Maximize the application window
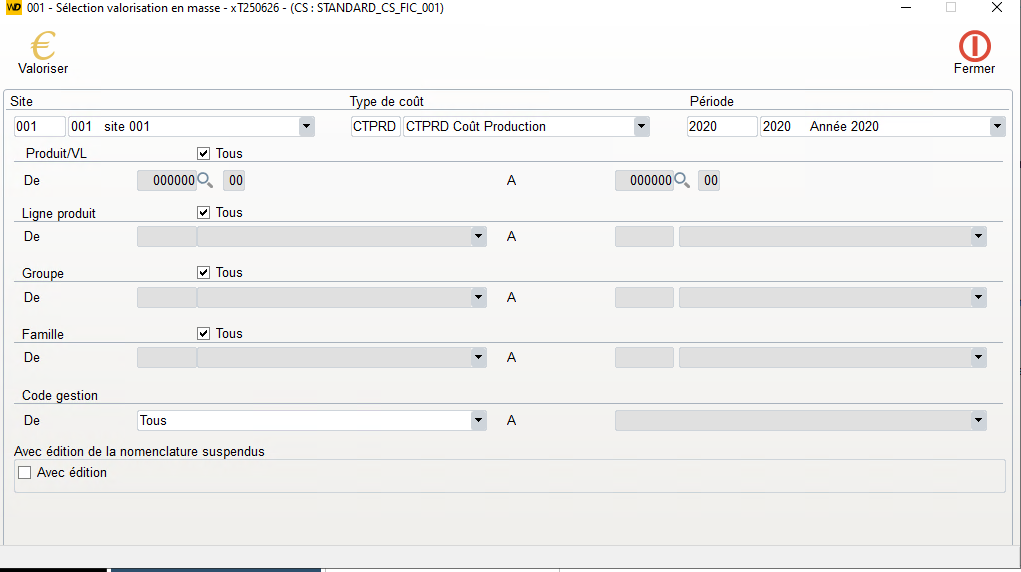This screenshot has height=572, width=1021. pyautogui.click(x=951, y=8)
